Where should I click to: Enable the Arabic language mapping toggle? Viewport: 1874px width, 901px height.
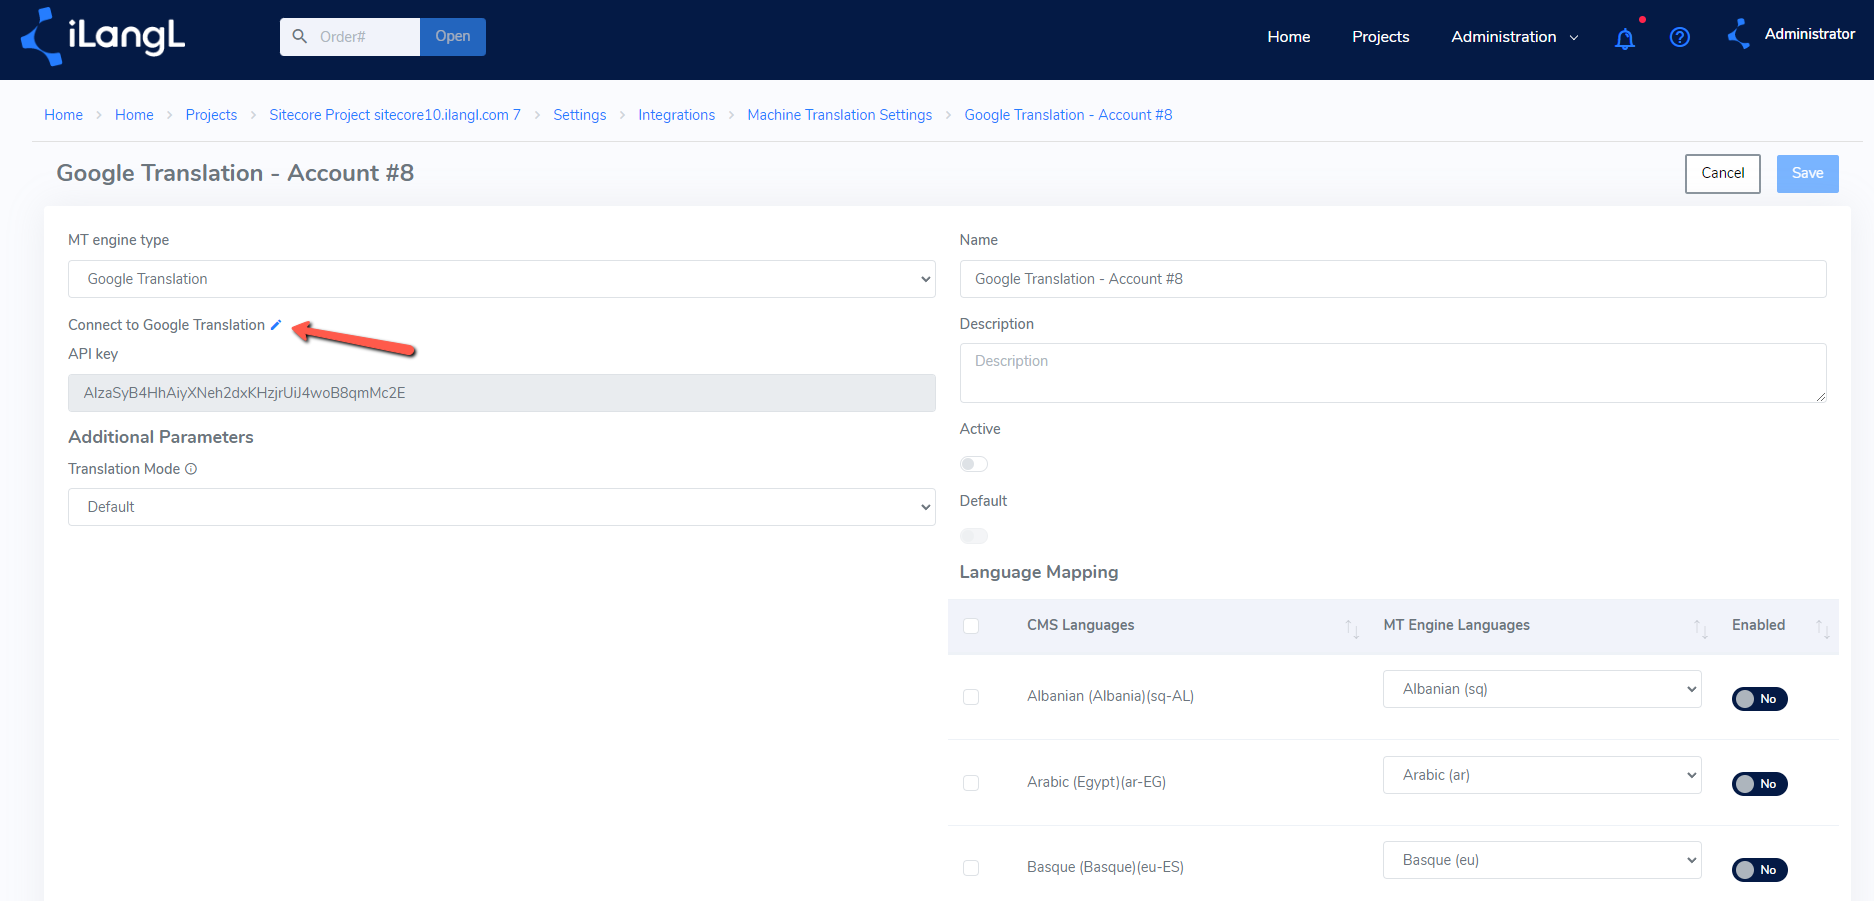coord(1759,784)
